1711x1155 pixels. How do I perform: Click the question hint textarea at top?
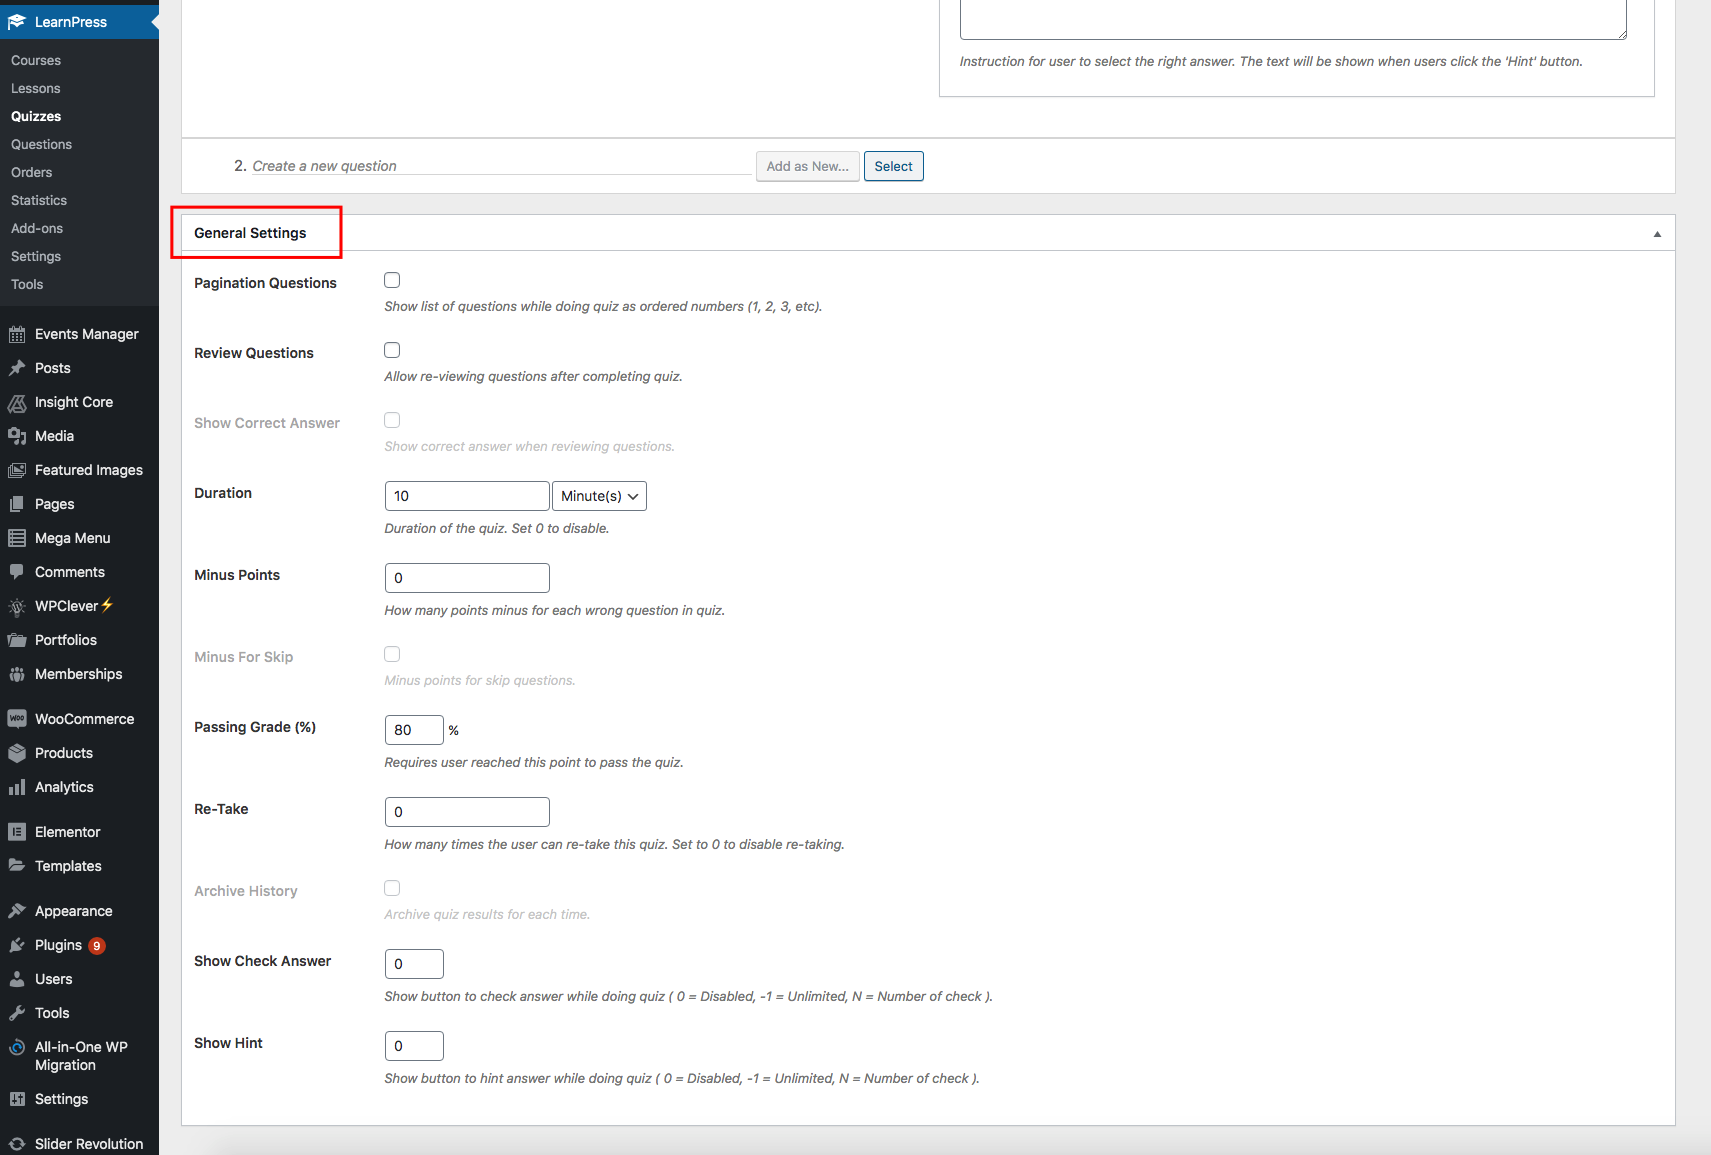[1293, 19]
